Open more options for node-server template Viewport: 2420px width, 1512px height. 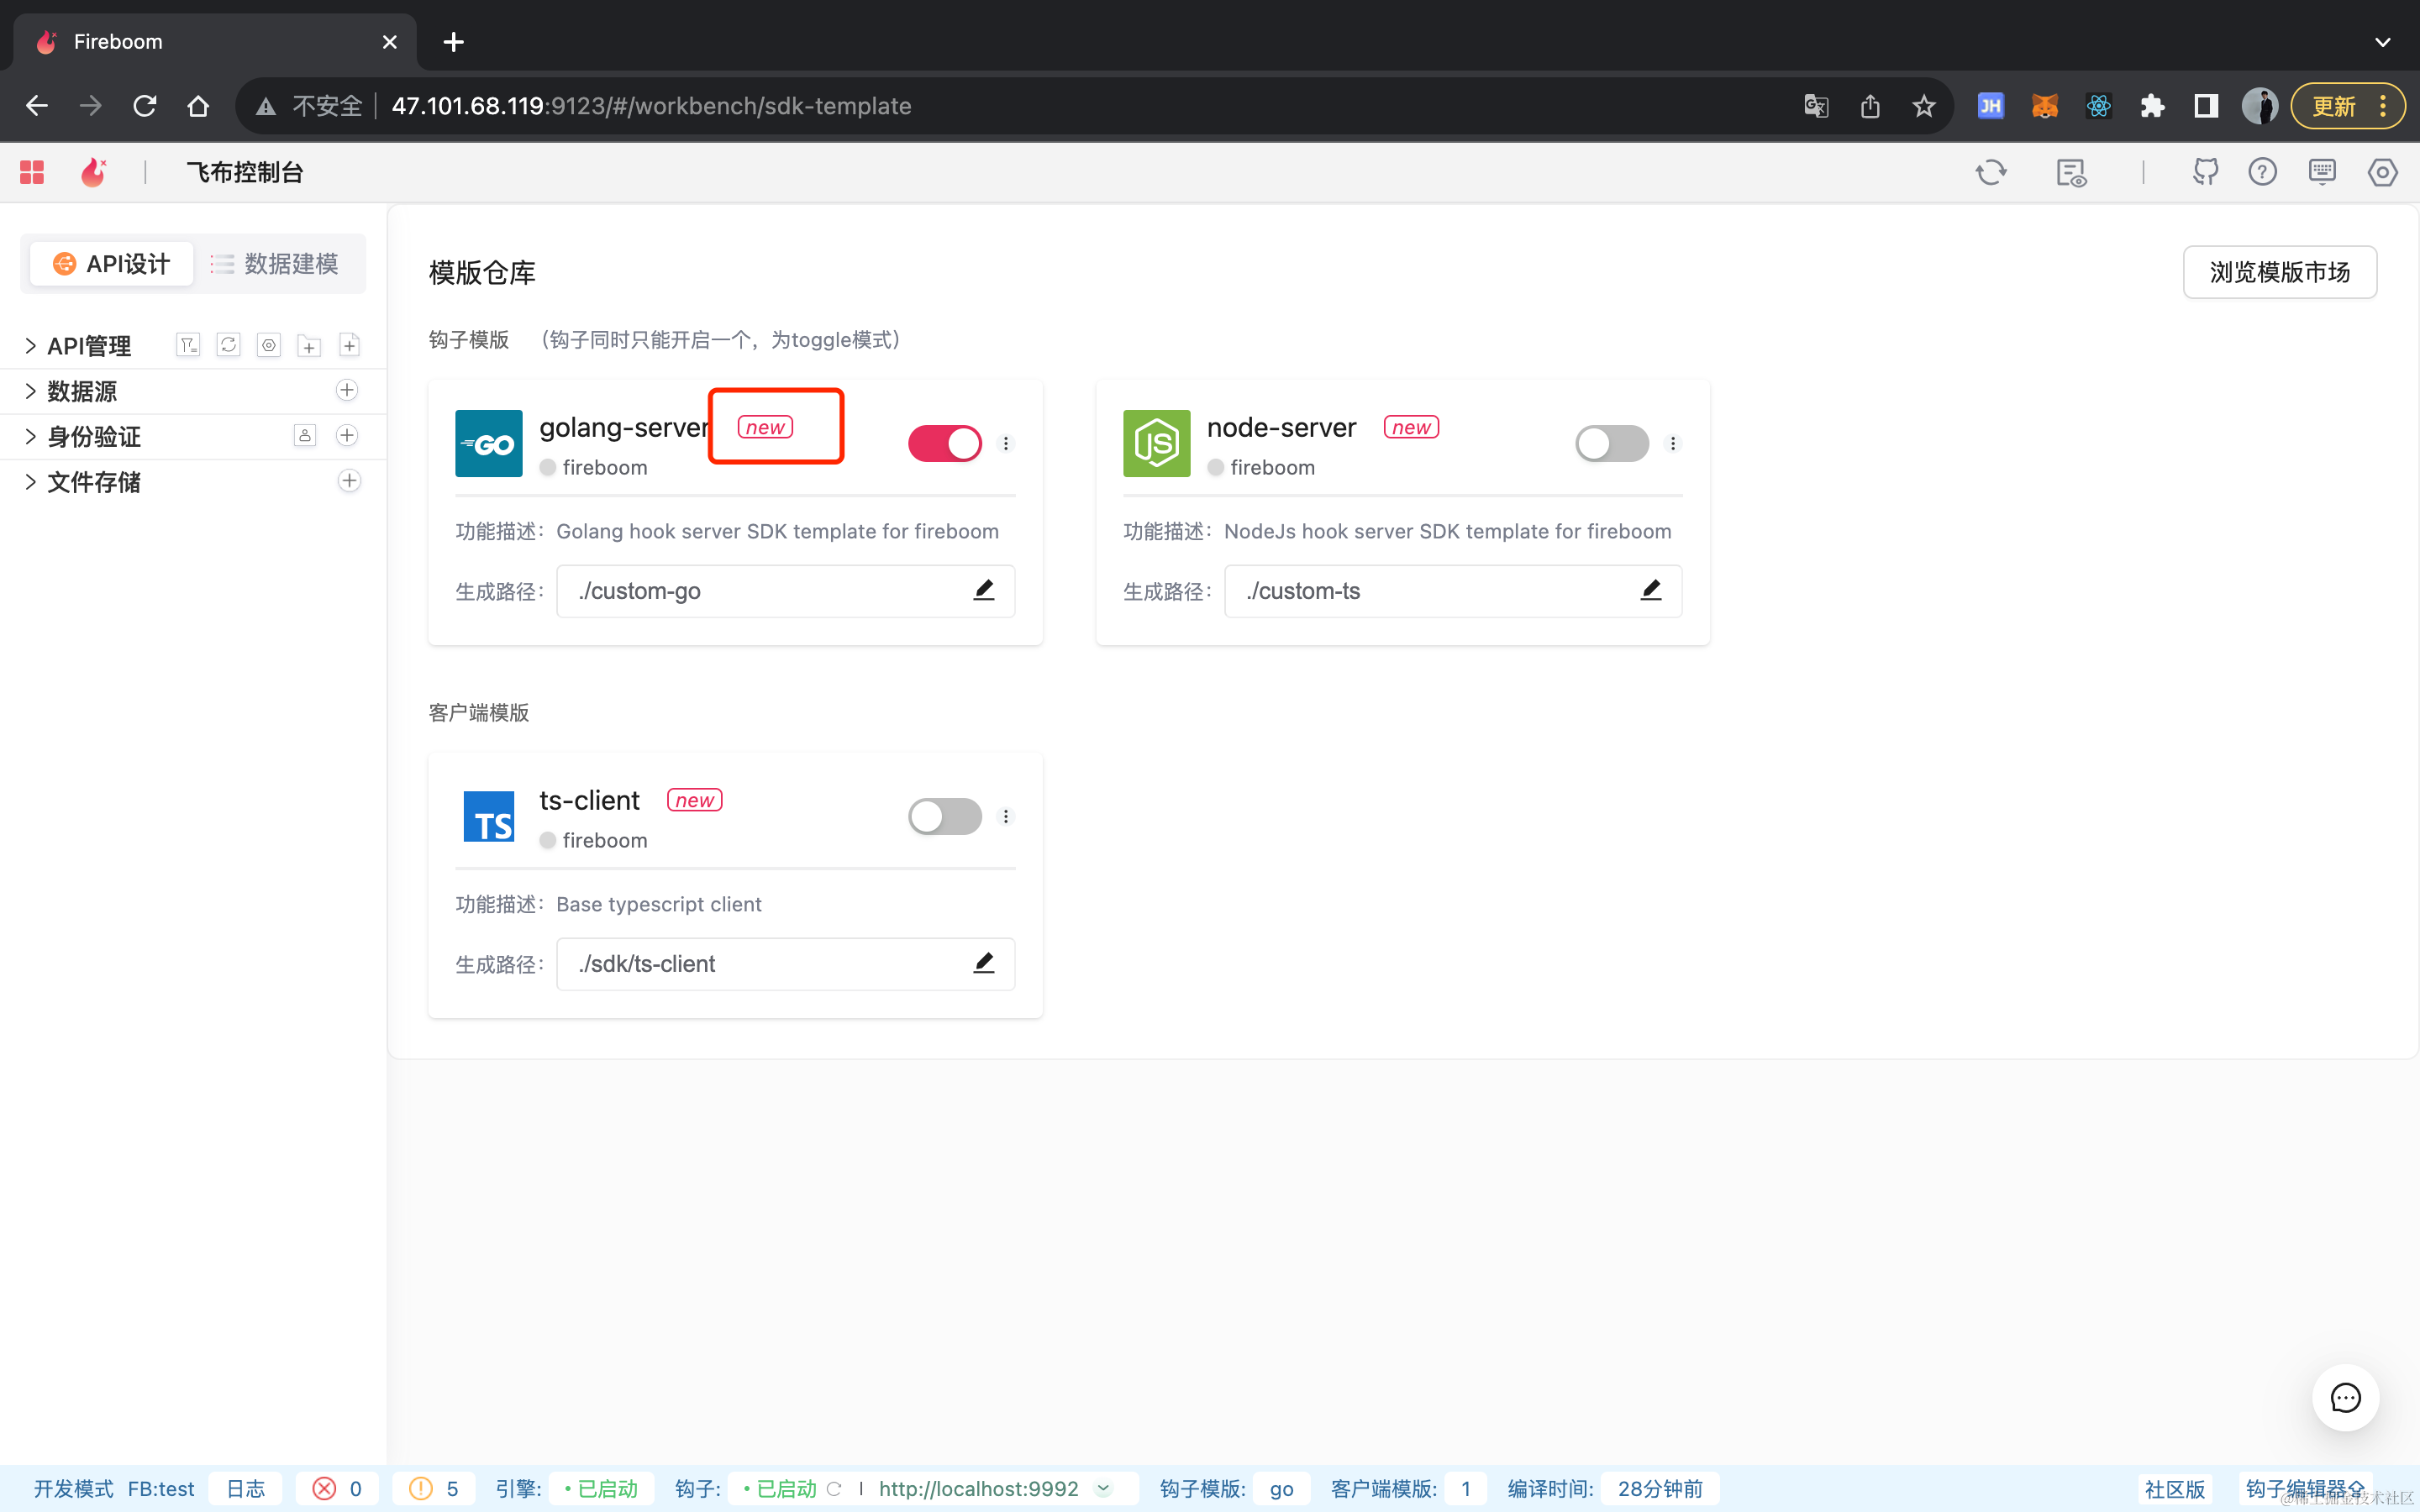pos(1673,443)
